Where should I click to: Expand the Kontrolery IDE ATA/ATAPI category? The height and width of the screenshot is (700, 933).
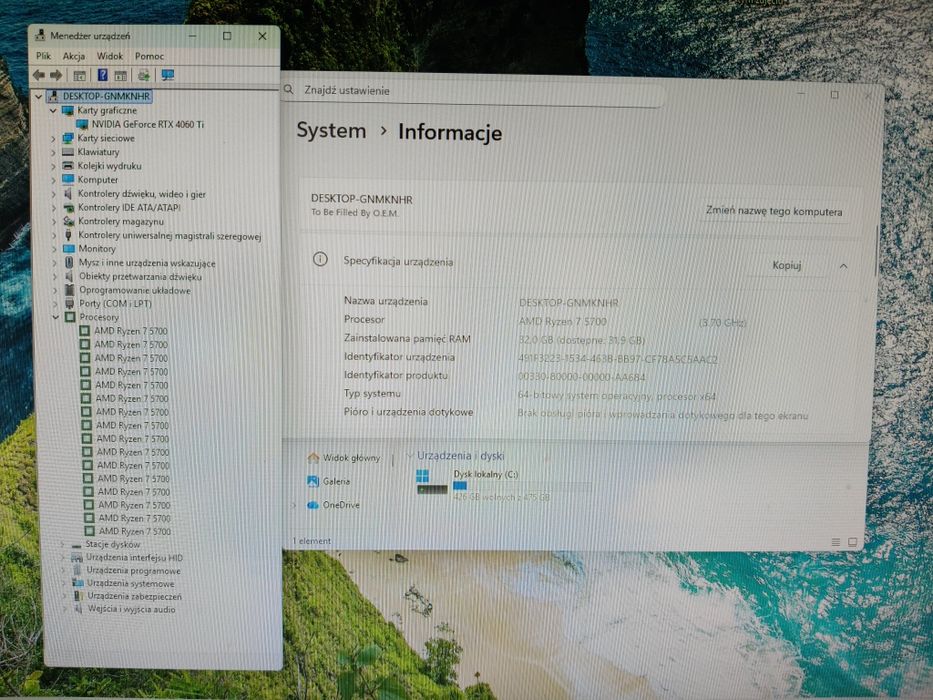(54, 208)
